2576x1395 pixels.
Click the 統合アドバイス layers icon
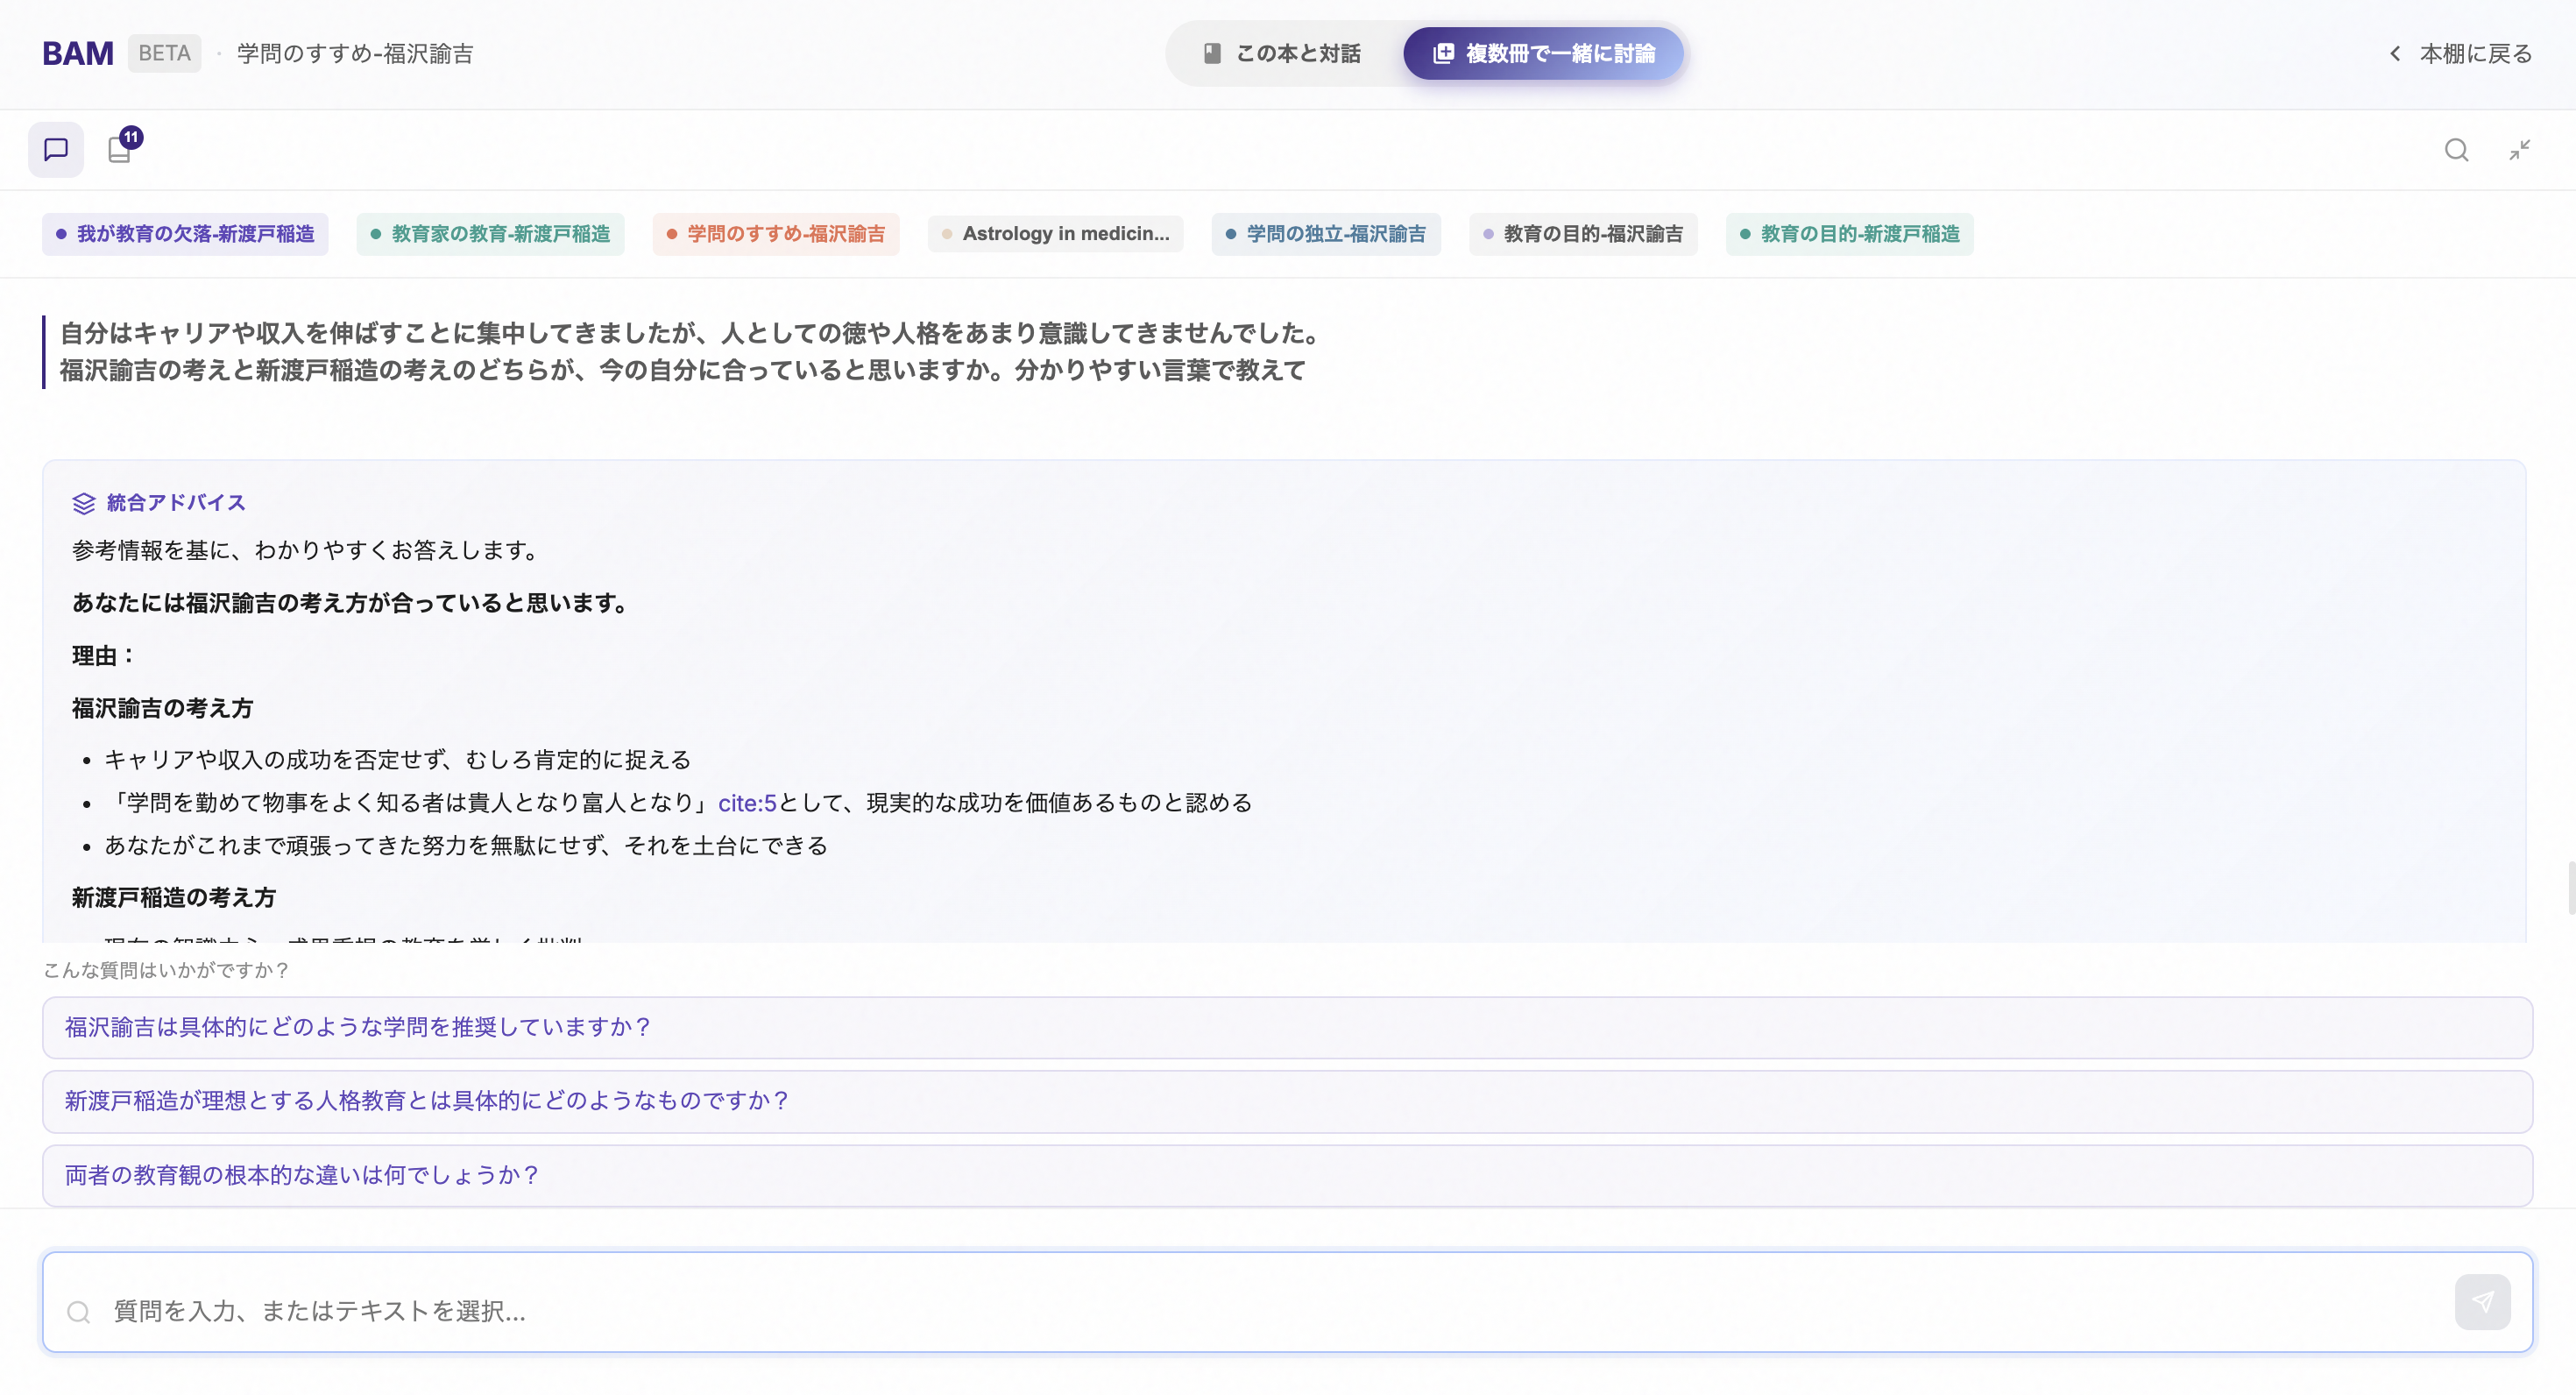[84, 503]
